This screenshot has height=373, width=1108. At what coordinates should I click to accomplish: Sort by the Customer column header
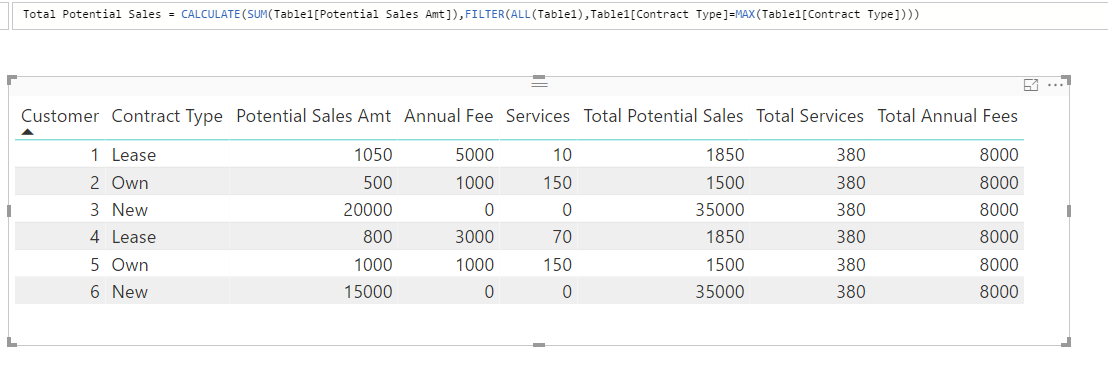[x=60, y=116]
